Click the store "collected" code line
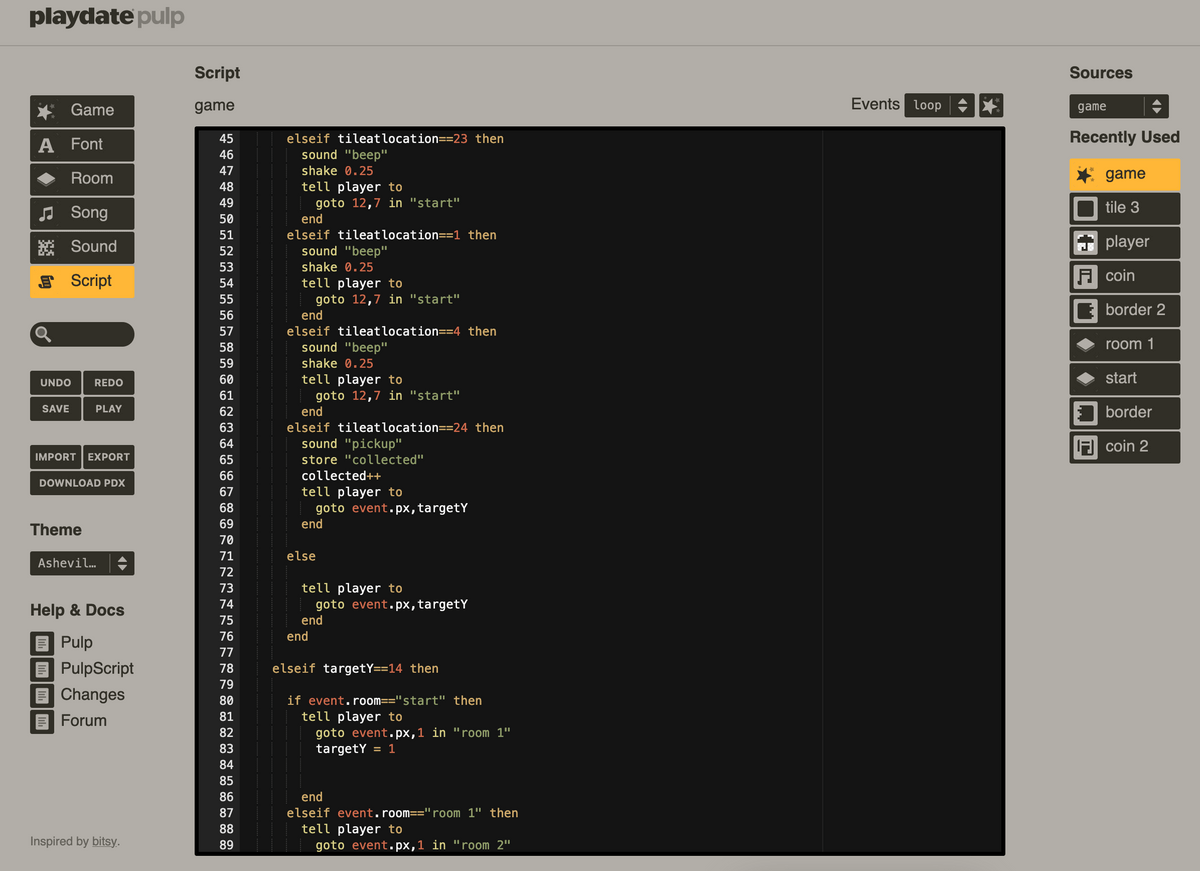 point(363,460)
